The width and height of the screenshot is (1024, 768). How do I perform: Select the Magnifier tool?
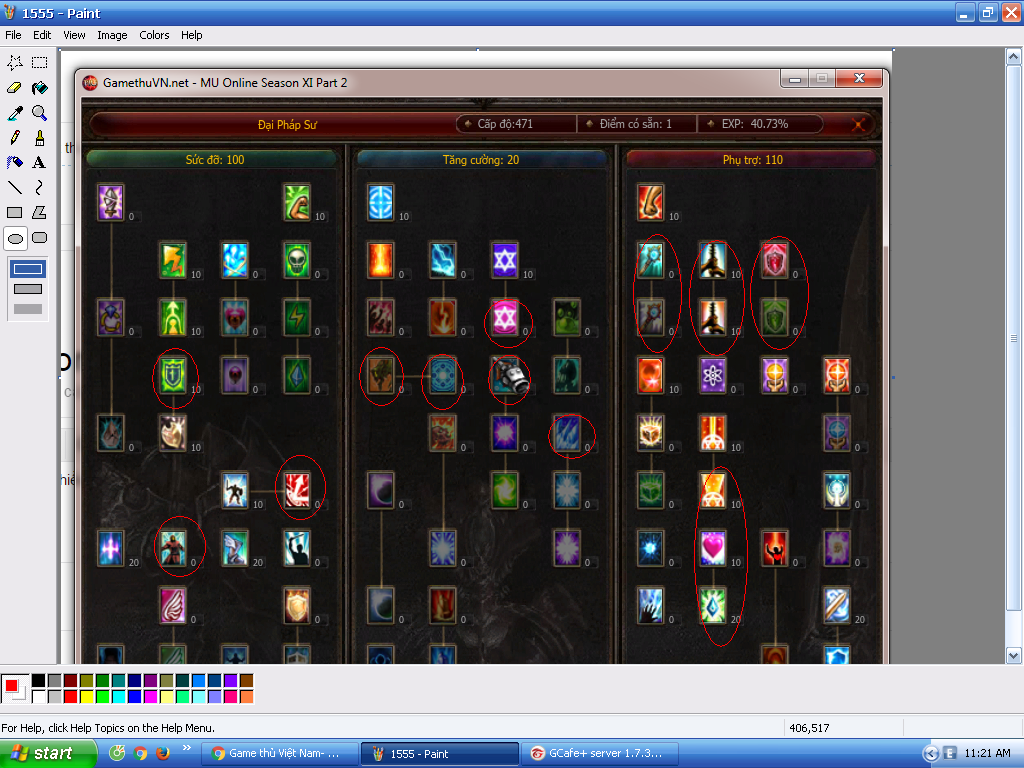coord(40,113)
